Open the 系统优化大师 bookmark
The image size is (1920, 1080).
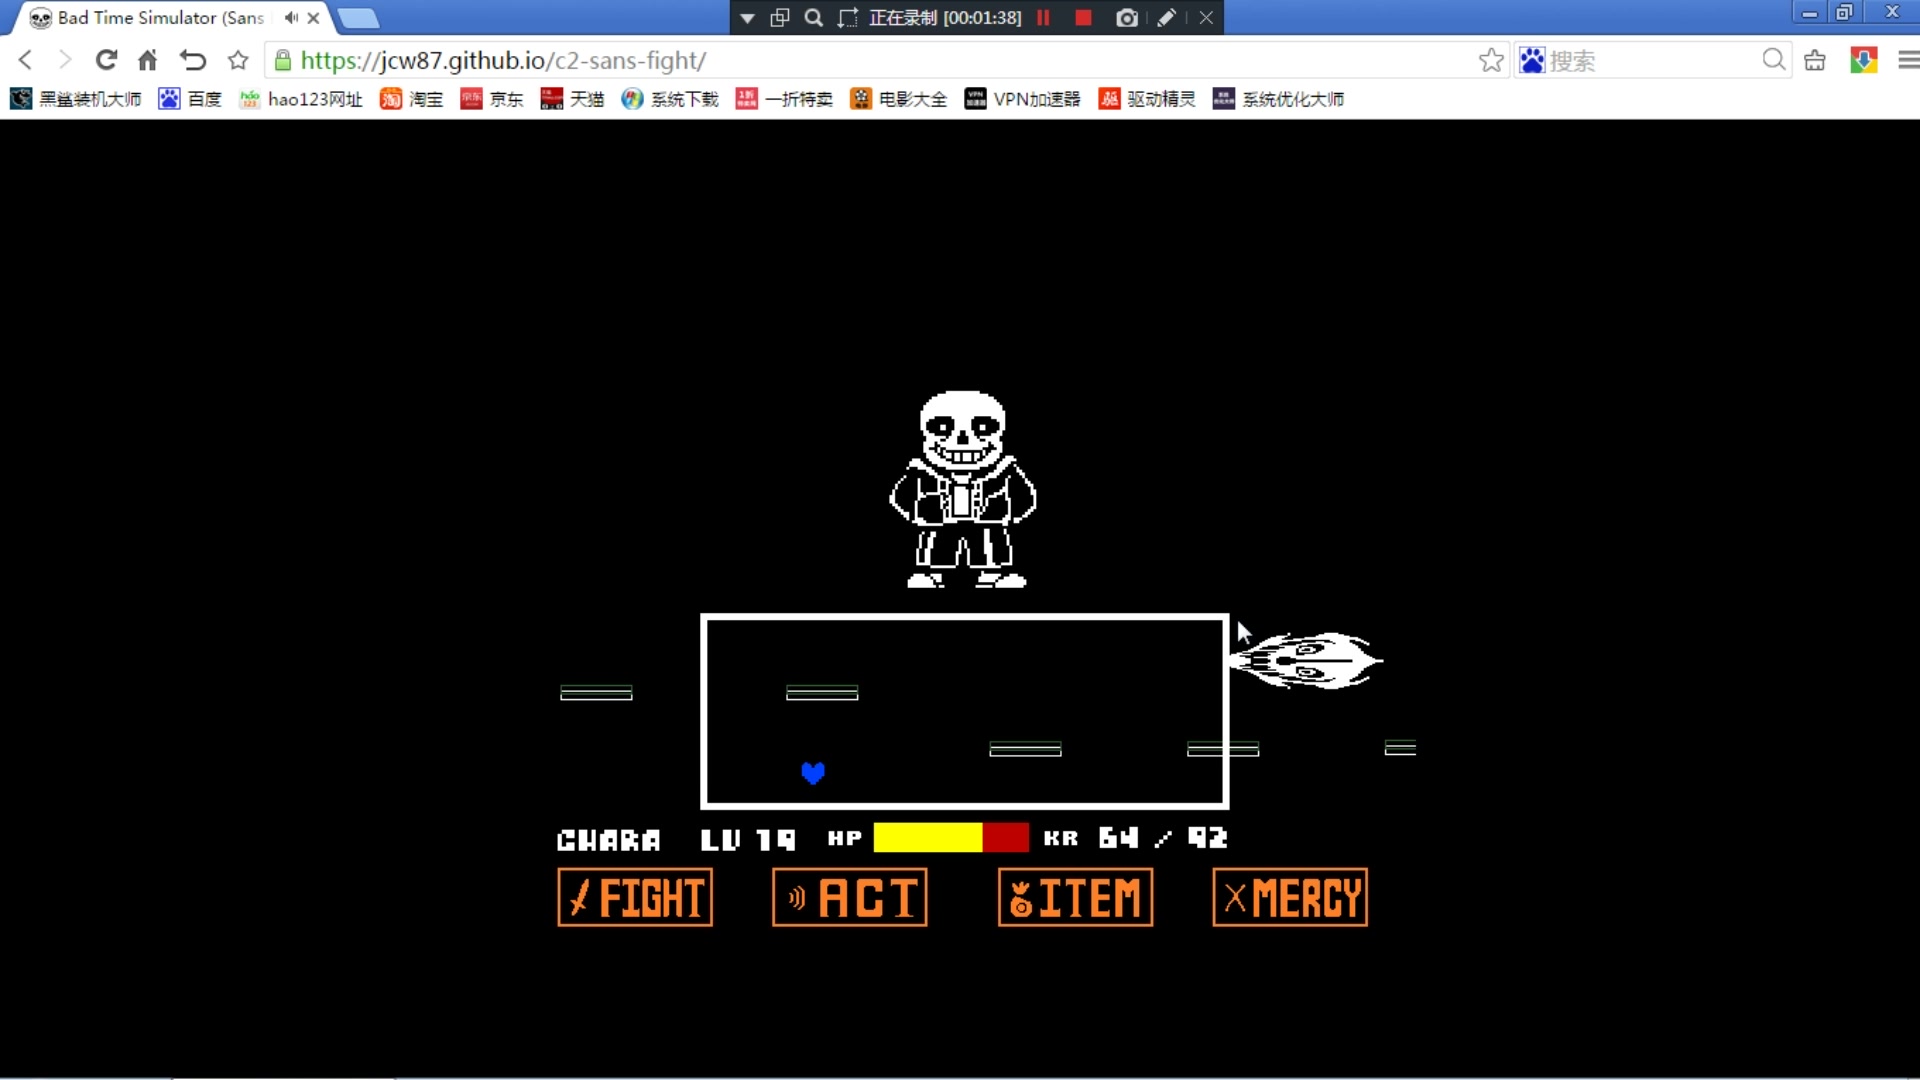(x=1278, y=98)
